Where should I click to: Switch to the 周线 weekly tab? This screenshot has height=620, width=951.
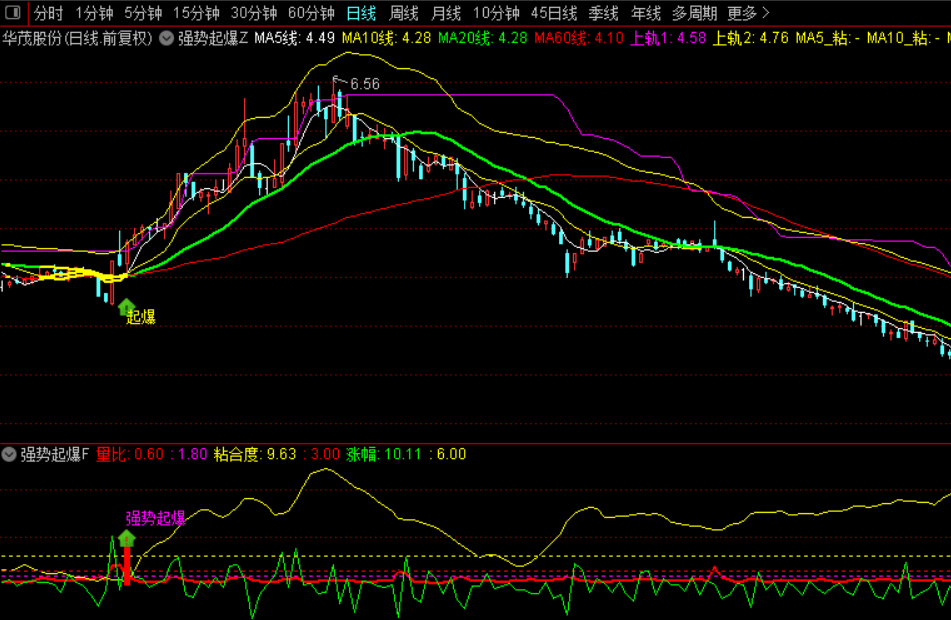click(404, 13)
